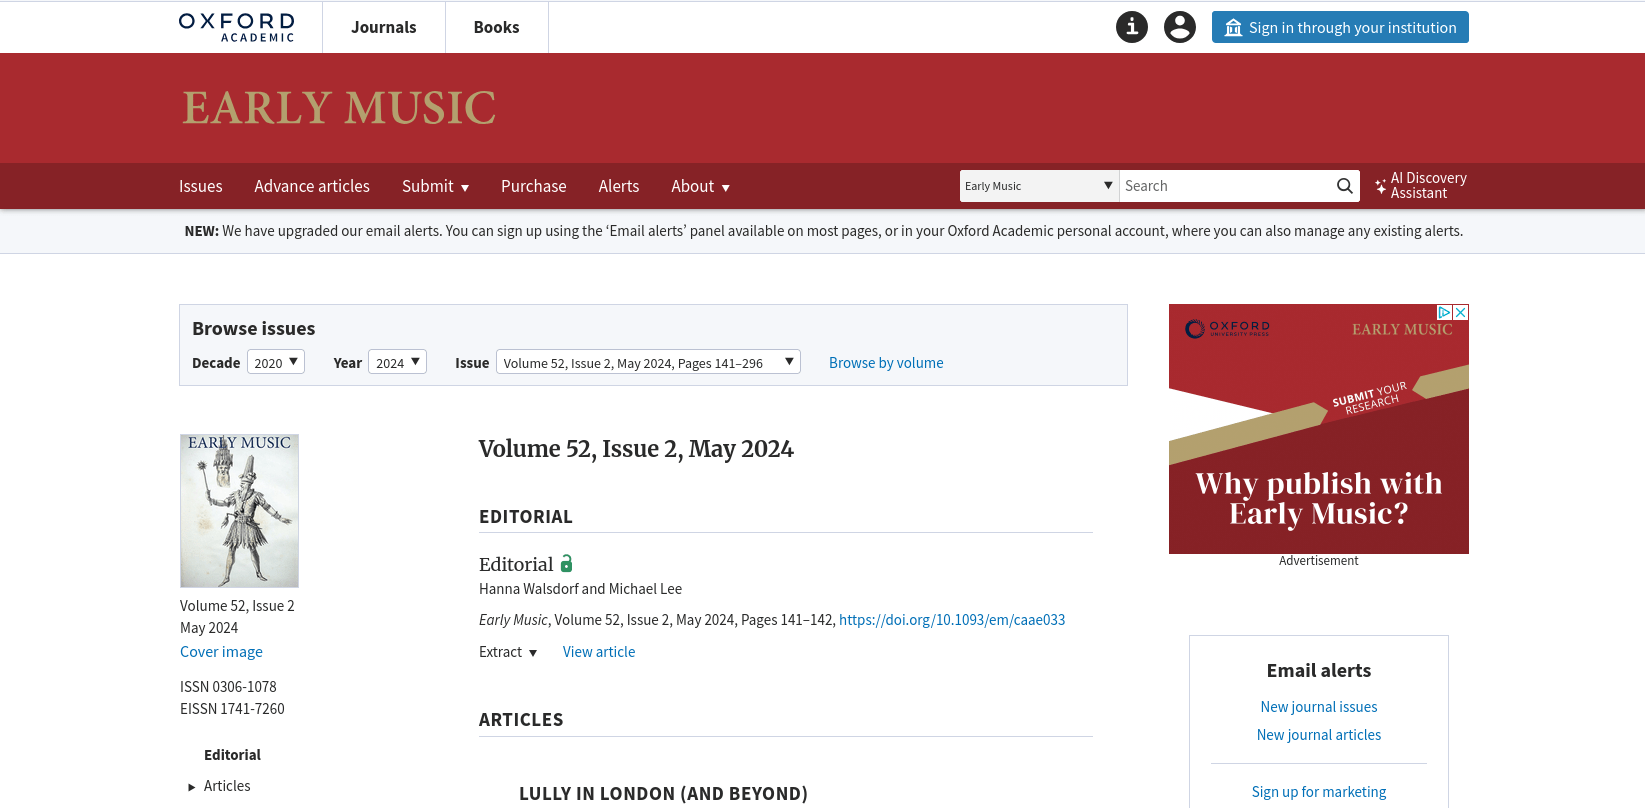This screenshot has width=1645, height=808.
Task: Open the Purchase page
Action: tap(534, 186)
